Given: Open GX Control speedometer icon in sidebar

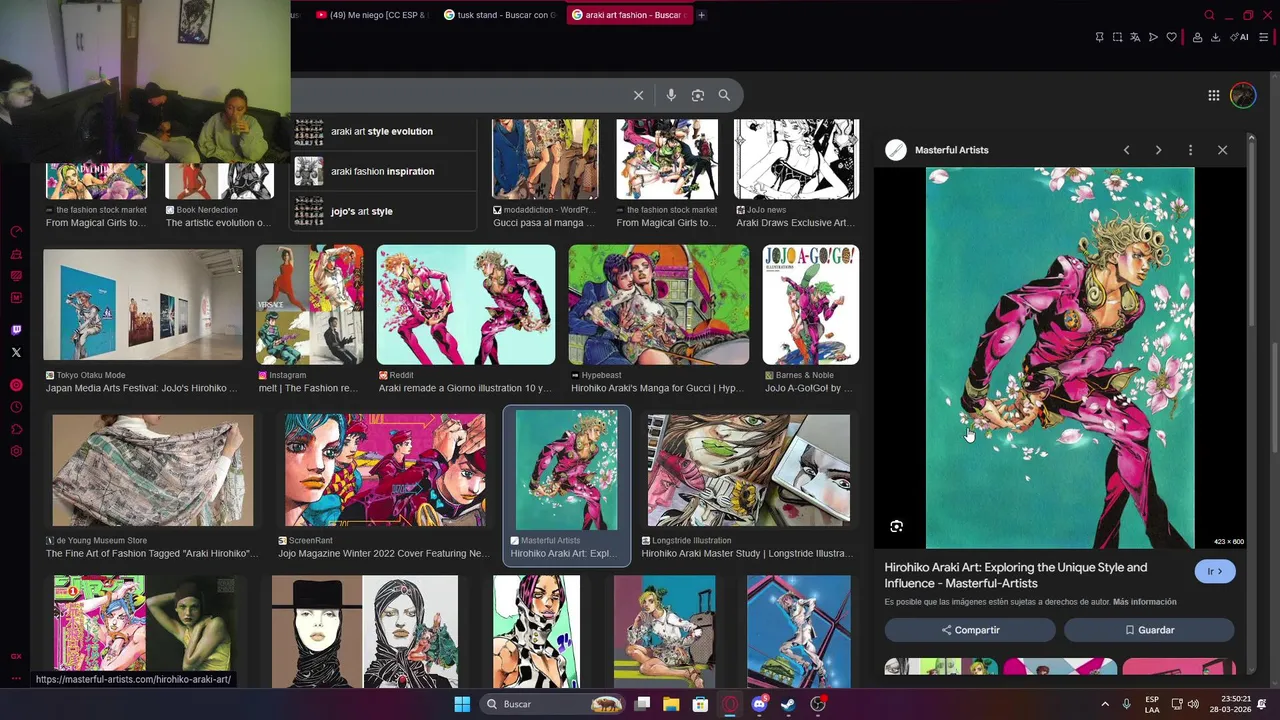Looking at the screenshot, I should [x=16, y=231].
